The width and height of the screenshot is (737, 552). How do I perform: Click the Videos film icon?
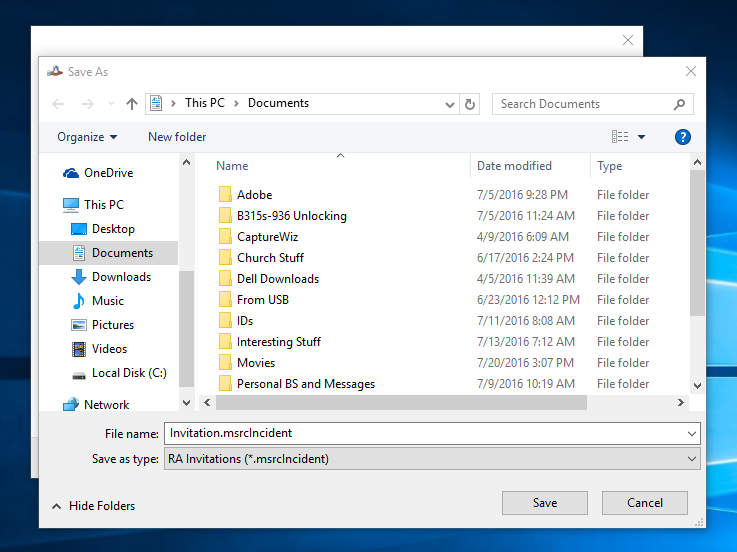78,349
